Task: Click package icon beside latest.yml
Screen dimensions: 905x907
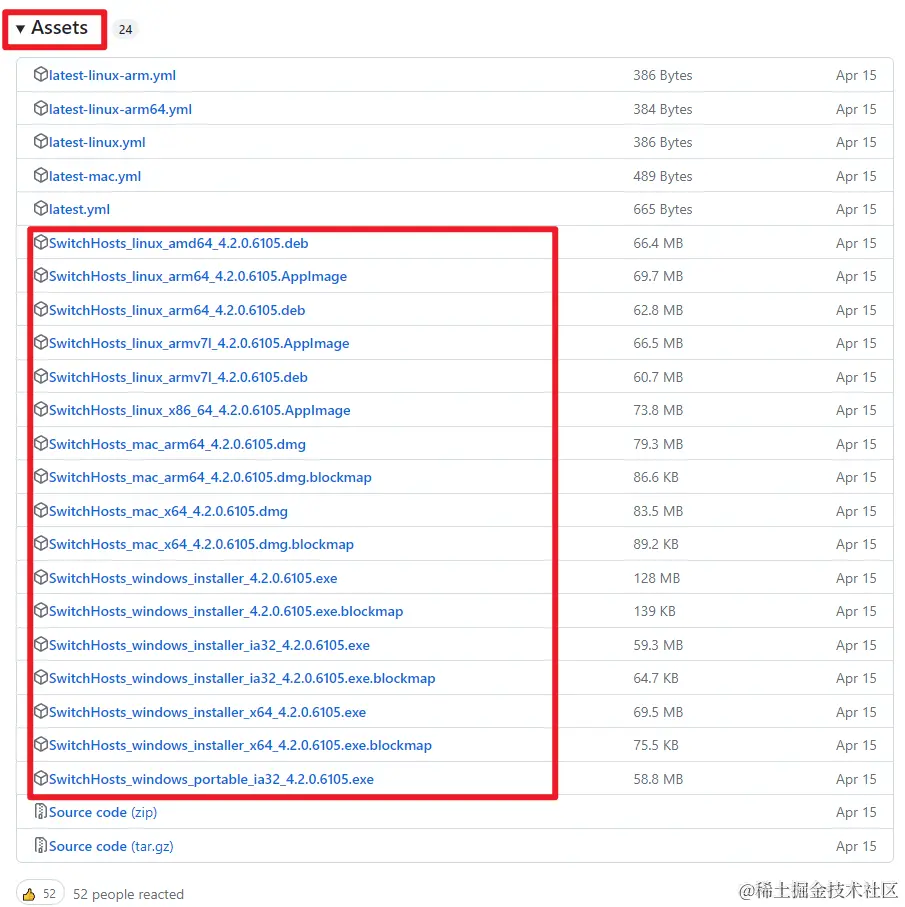Action: [40, 209]
